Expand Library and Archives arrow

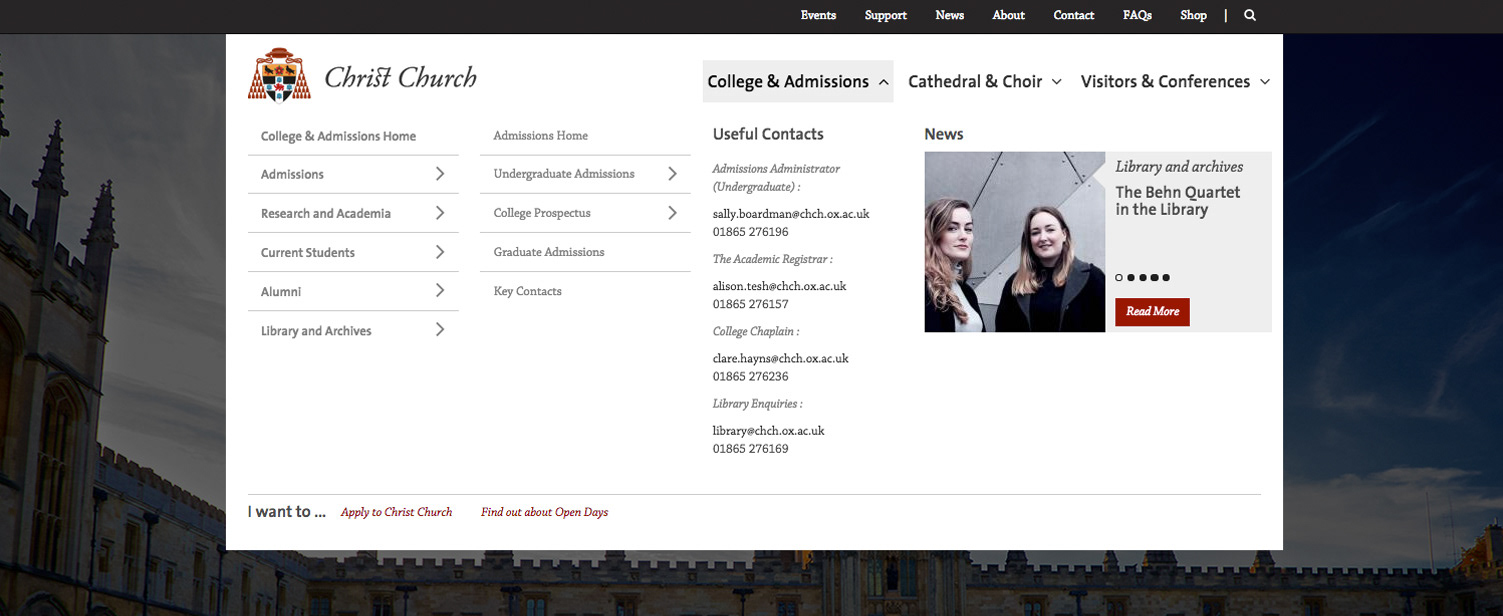[x=440, y=330]
